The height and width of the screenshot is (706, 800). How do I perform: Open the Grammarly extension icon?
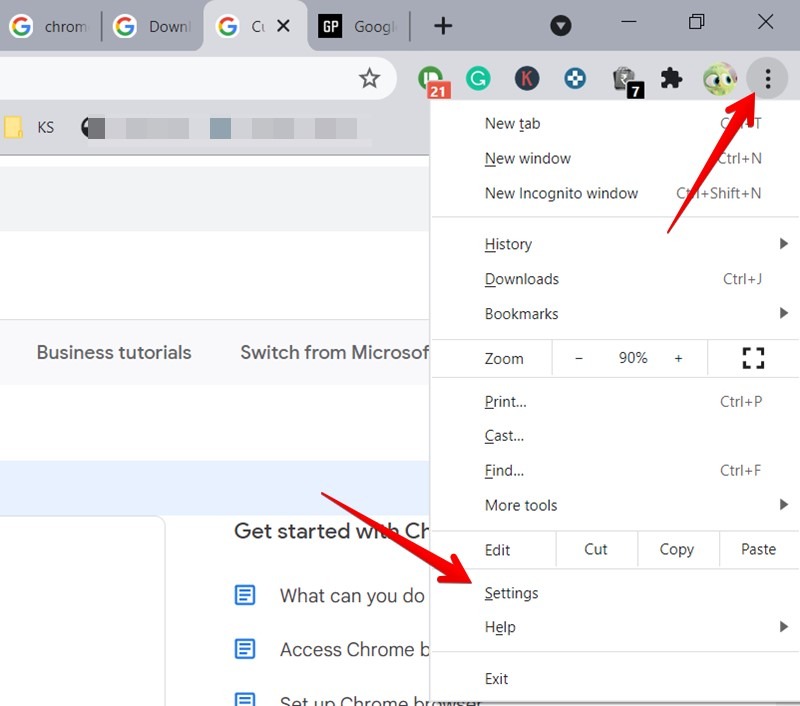click(x=479, y=78)
